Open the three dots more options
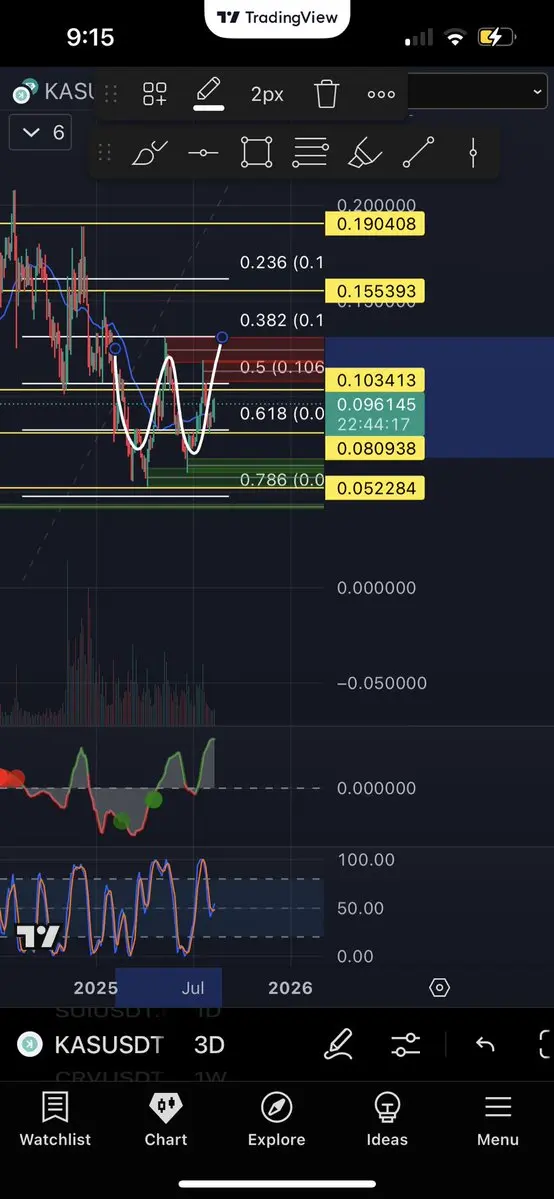The height and width of the screenshot is (1199, 554). tap(381, 94)
